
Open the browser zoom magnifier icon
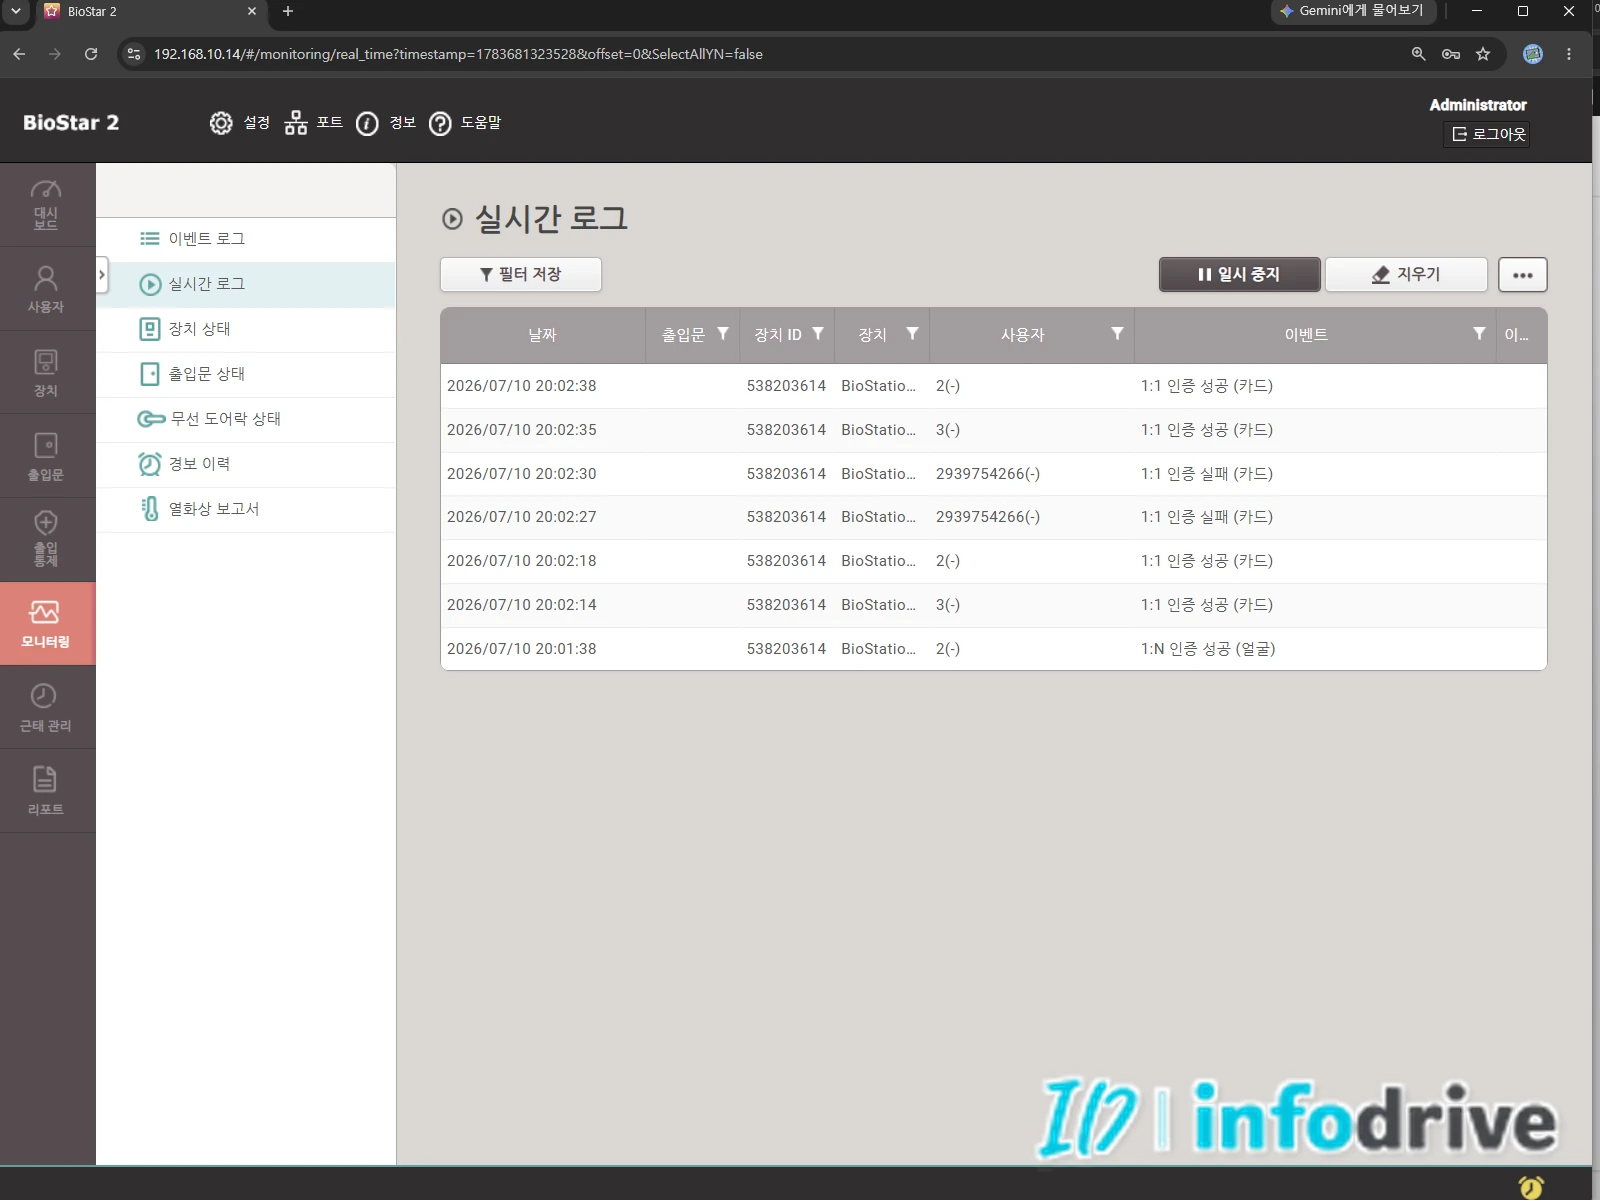[x=1418, y=54]
